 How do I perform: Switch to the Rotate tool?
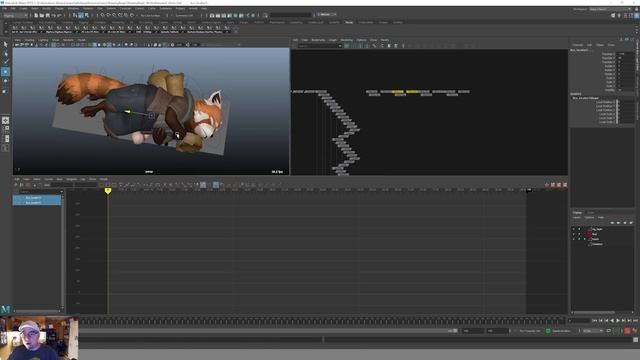[x=5, y=81]
